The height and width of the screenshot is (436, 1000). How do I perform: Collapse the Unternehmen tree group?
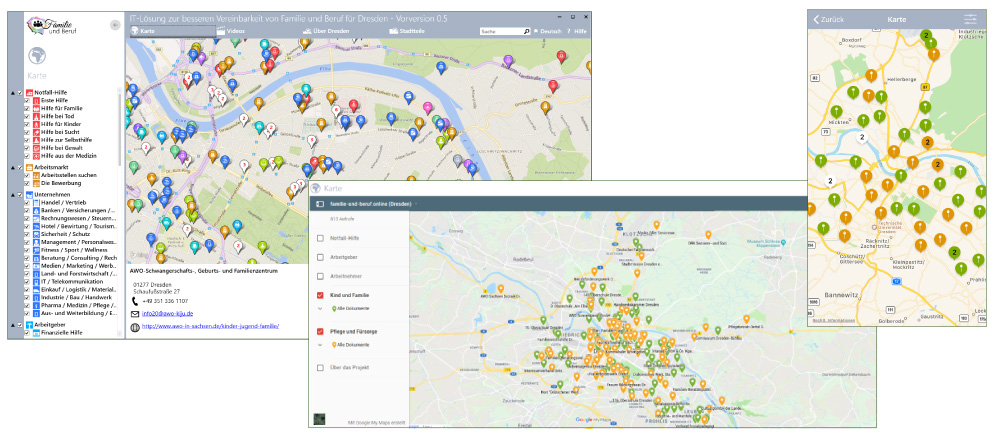click(x=13, y=194)
